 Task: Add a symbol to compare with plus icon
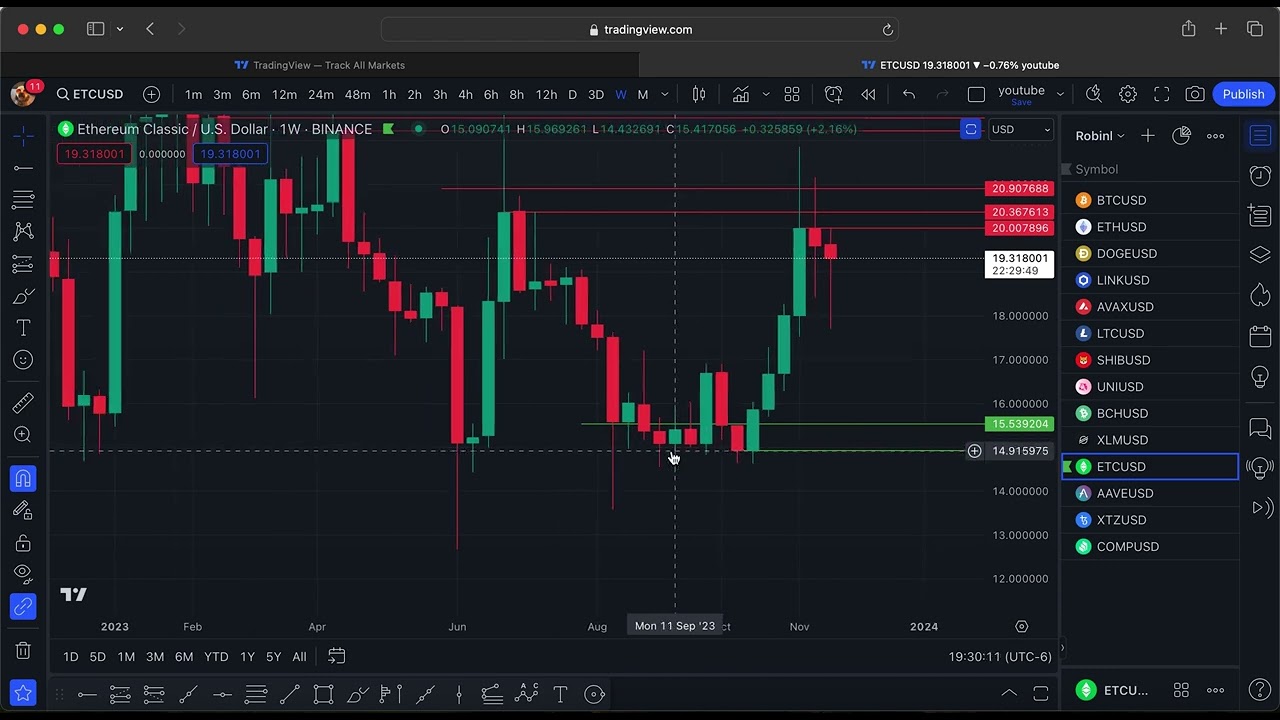coord(151,94)
